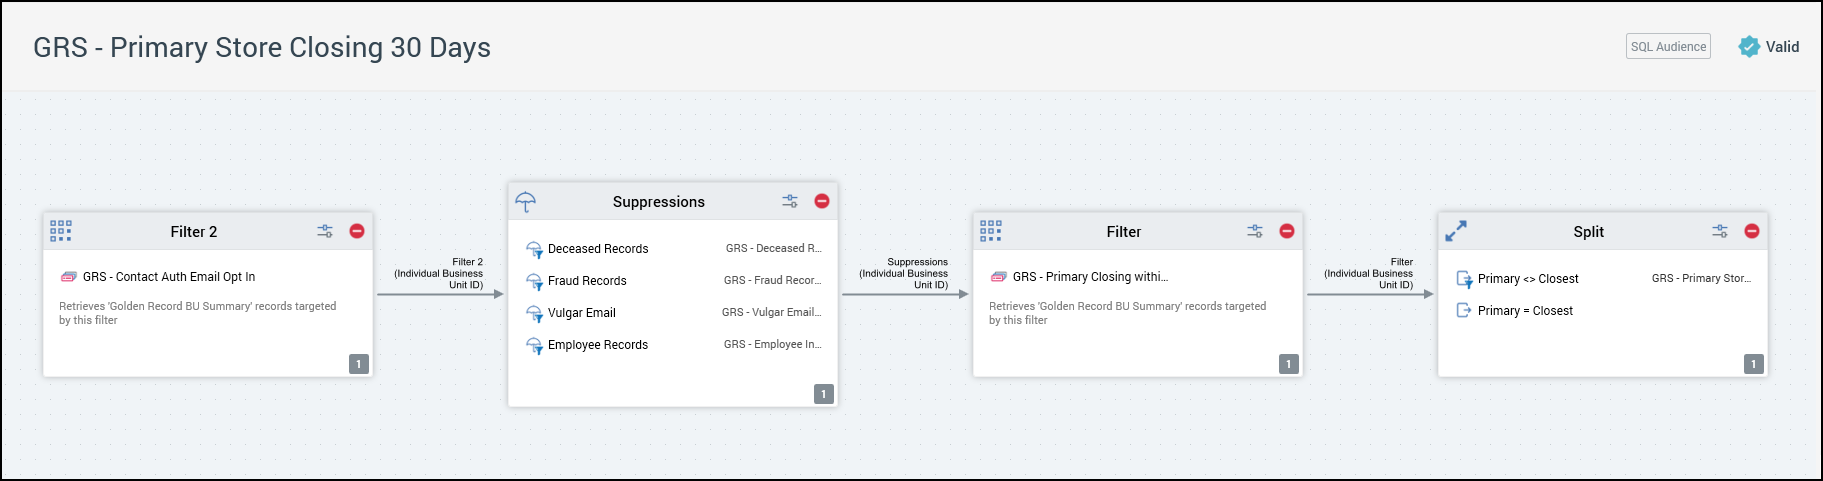Click the Split block arrows icon
Viewport: 1823px width, 481px height.
[x=1456, y=231]
